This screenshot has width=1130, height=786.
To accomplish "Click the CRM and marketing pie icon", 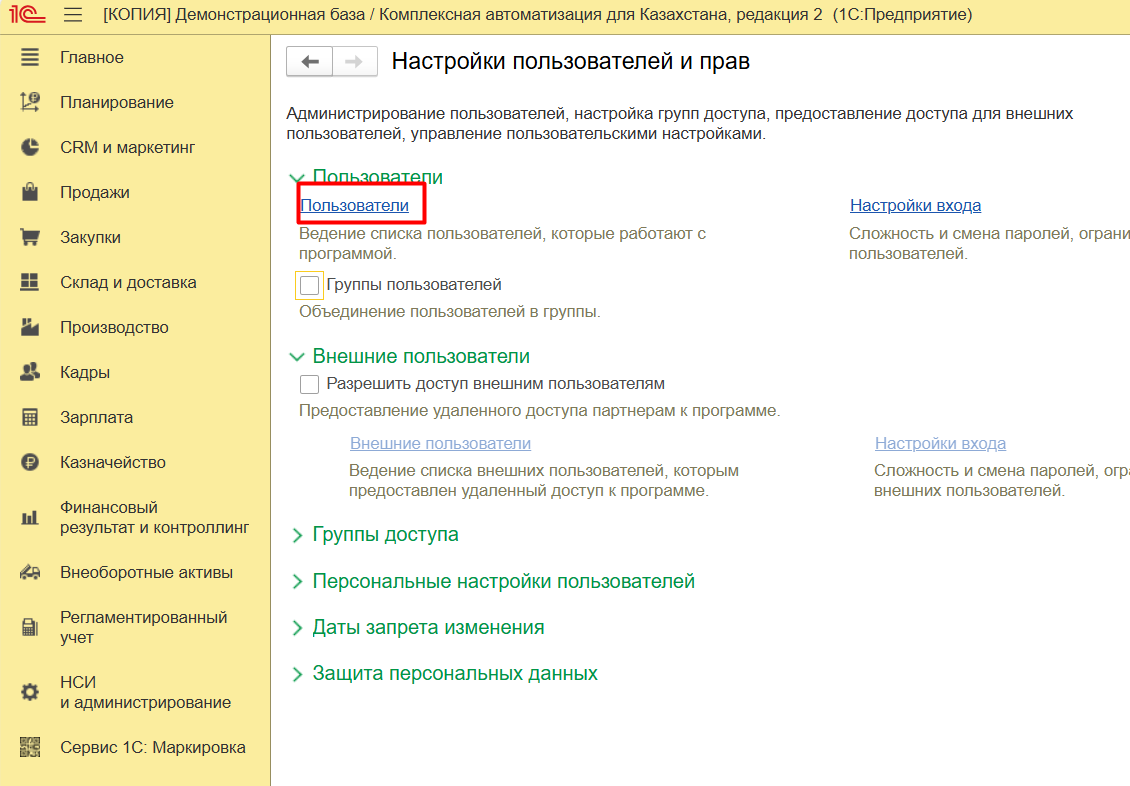I will 30,147.
